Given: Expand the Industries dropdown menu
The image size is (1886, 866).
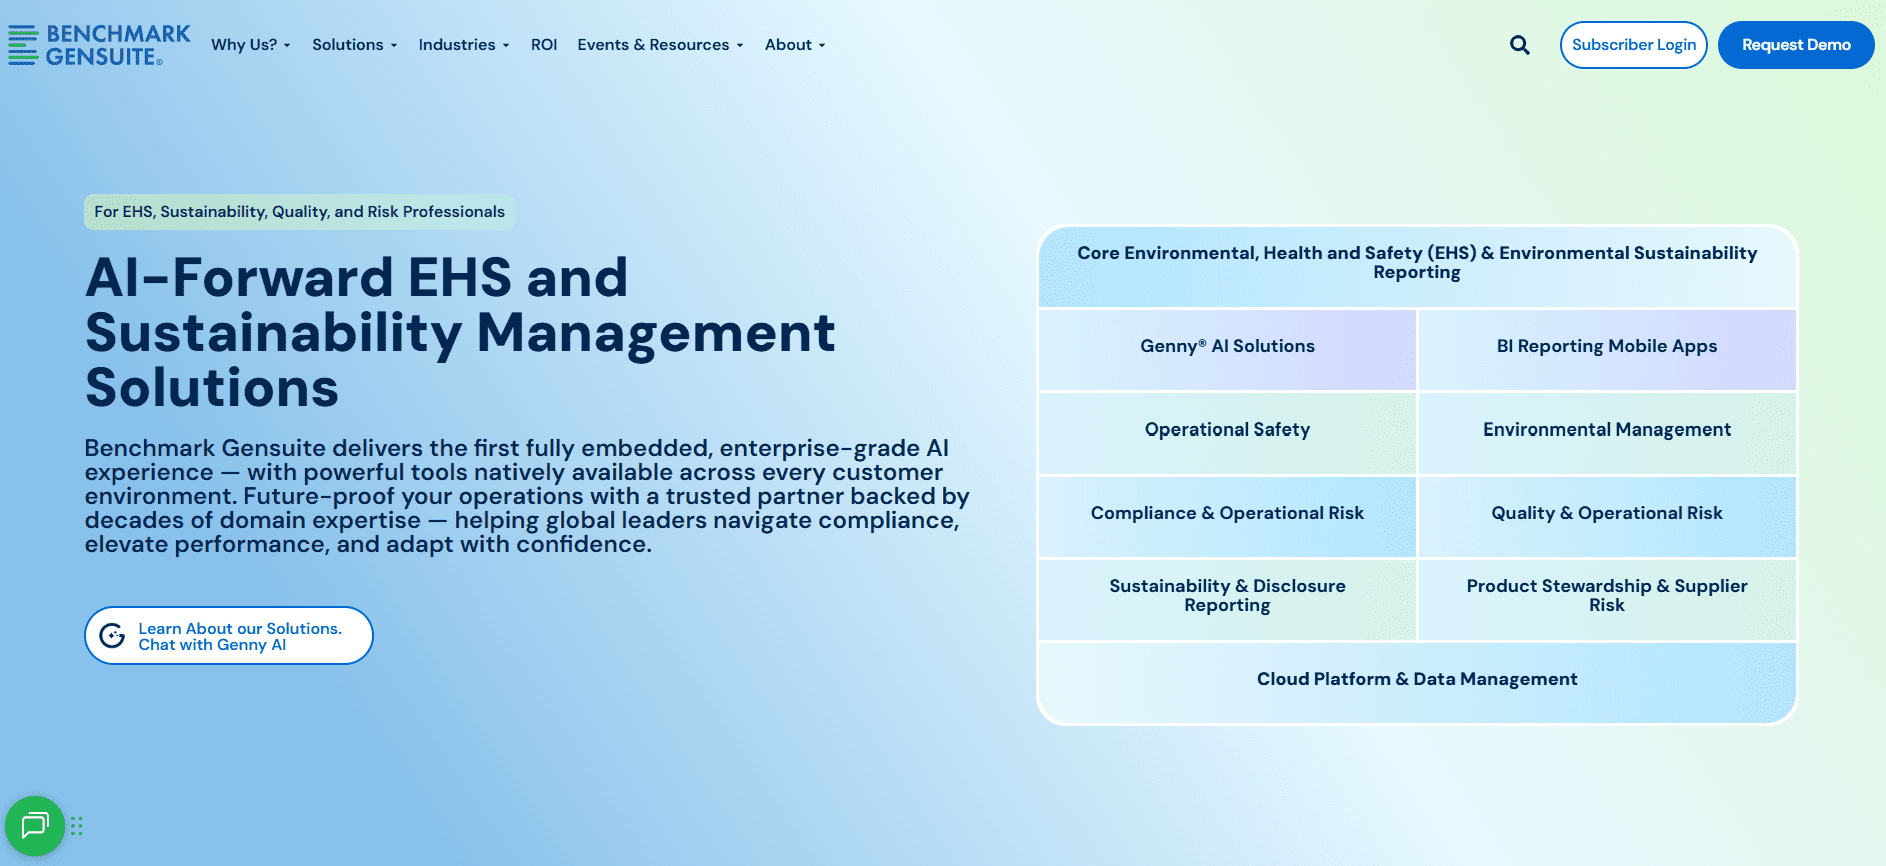Looking at the screenshot, I should click(464, 45).
